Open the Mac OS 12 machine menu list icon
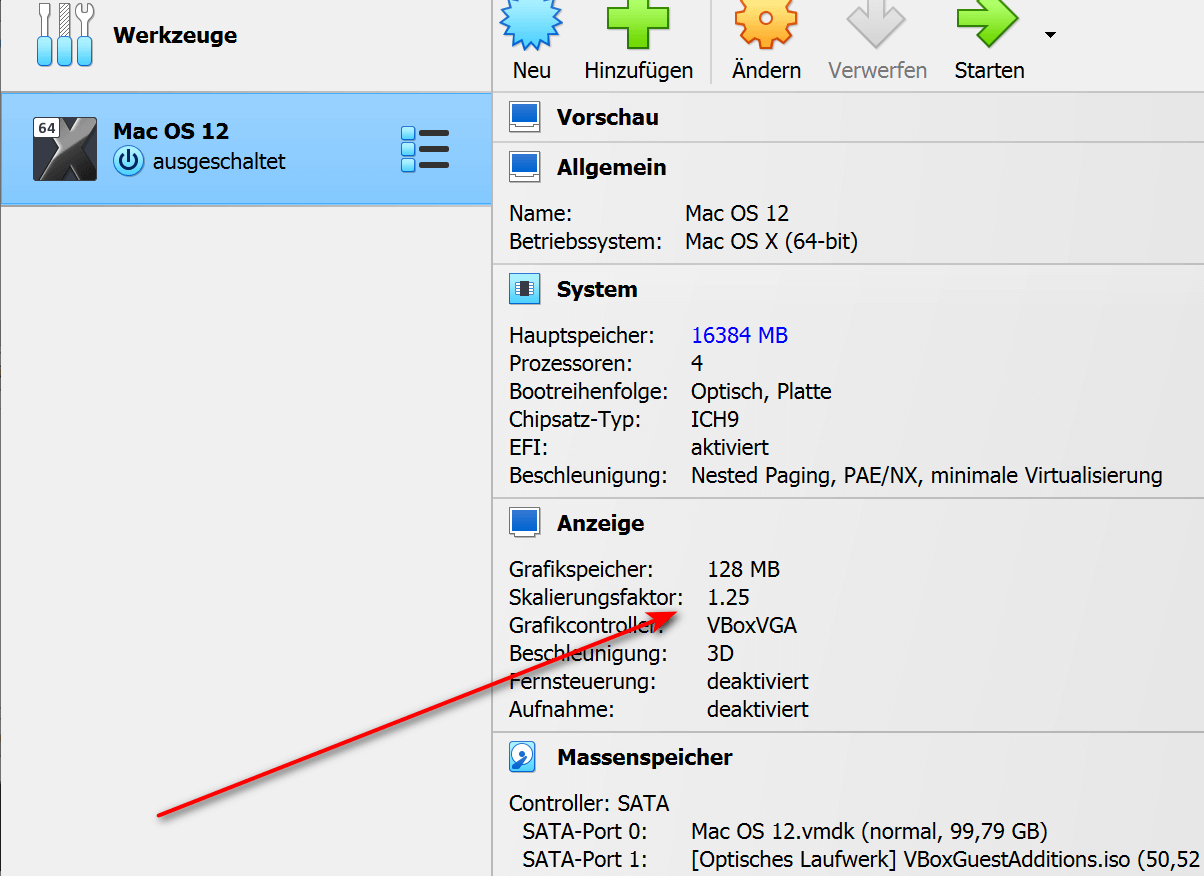 pyautogui.click(x=425, y=149)
